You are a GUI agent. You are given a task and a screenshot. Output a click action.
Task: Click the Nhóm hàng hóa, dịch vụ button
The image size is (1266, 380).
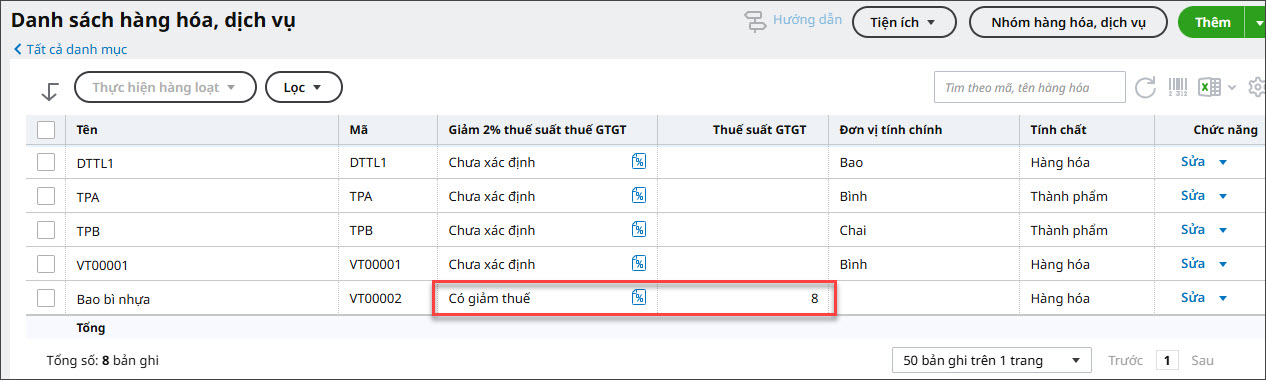click(x=1067, y=22)
